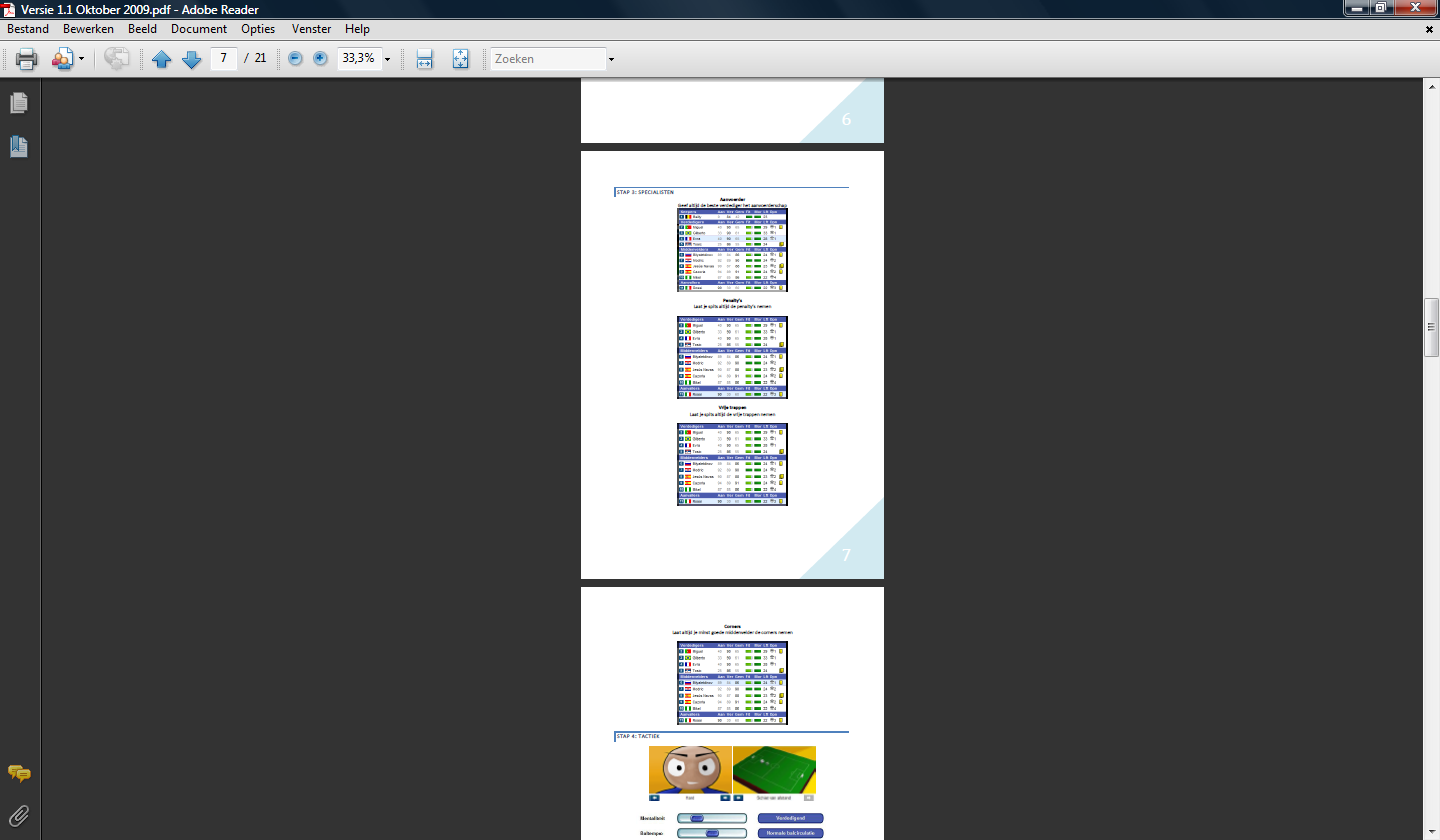Viewport: 1440px width, 840px height.
Task: Click the greyed-out shared review icon
Action: 117,59
